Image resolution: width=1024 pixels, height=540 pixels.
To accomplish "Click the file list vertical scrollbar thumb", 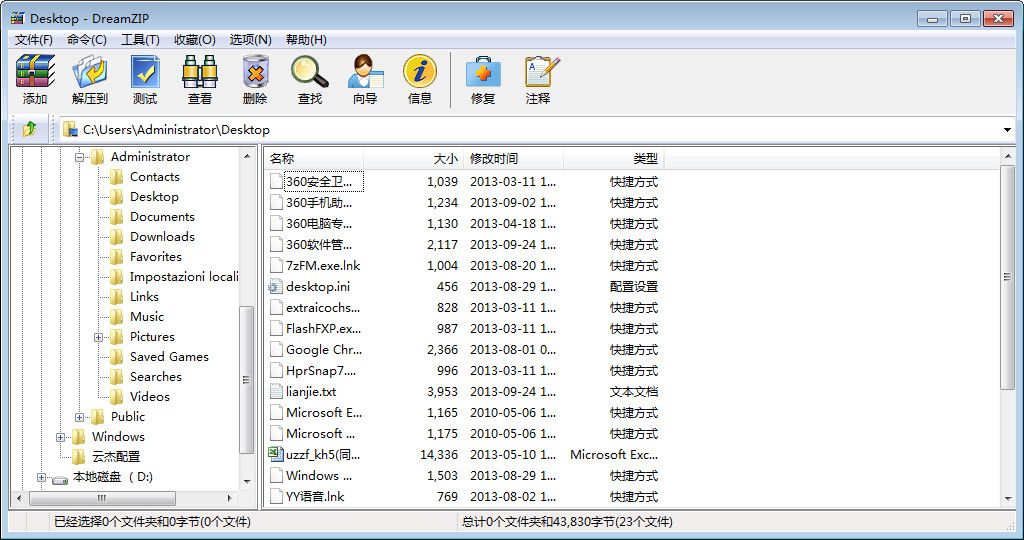I will click(x=1007, y=277).
